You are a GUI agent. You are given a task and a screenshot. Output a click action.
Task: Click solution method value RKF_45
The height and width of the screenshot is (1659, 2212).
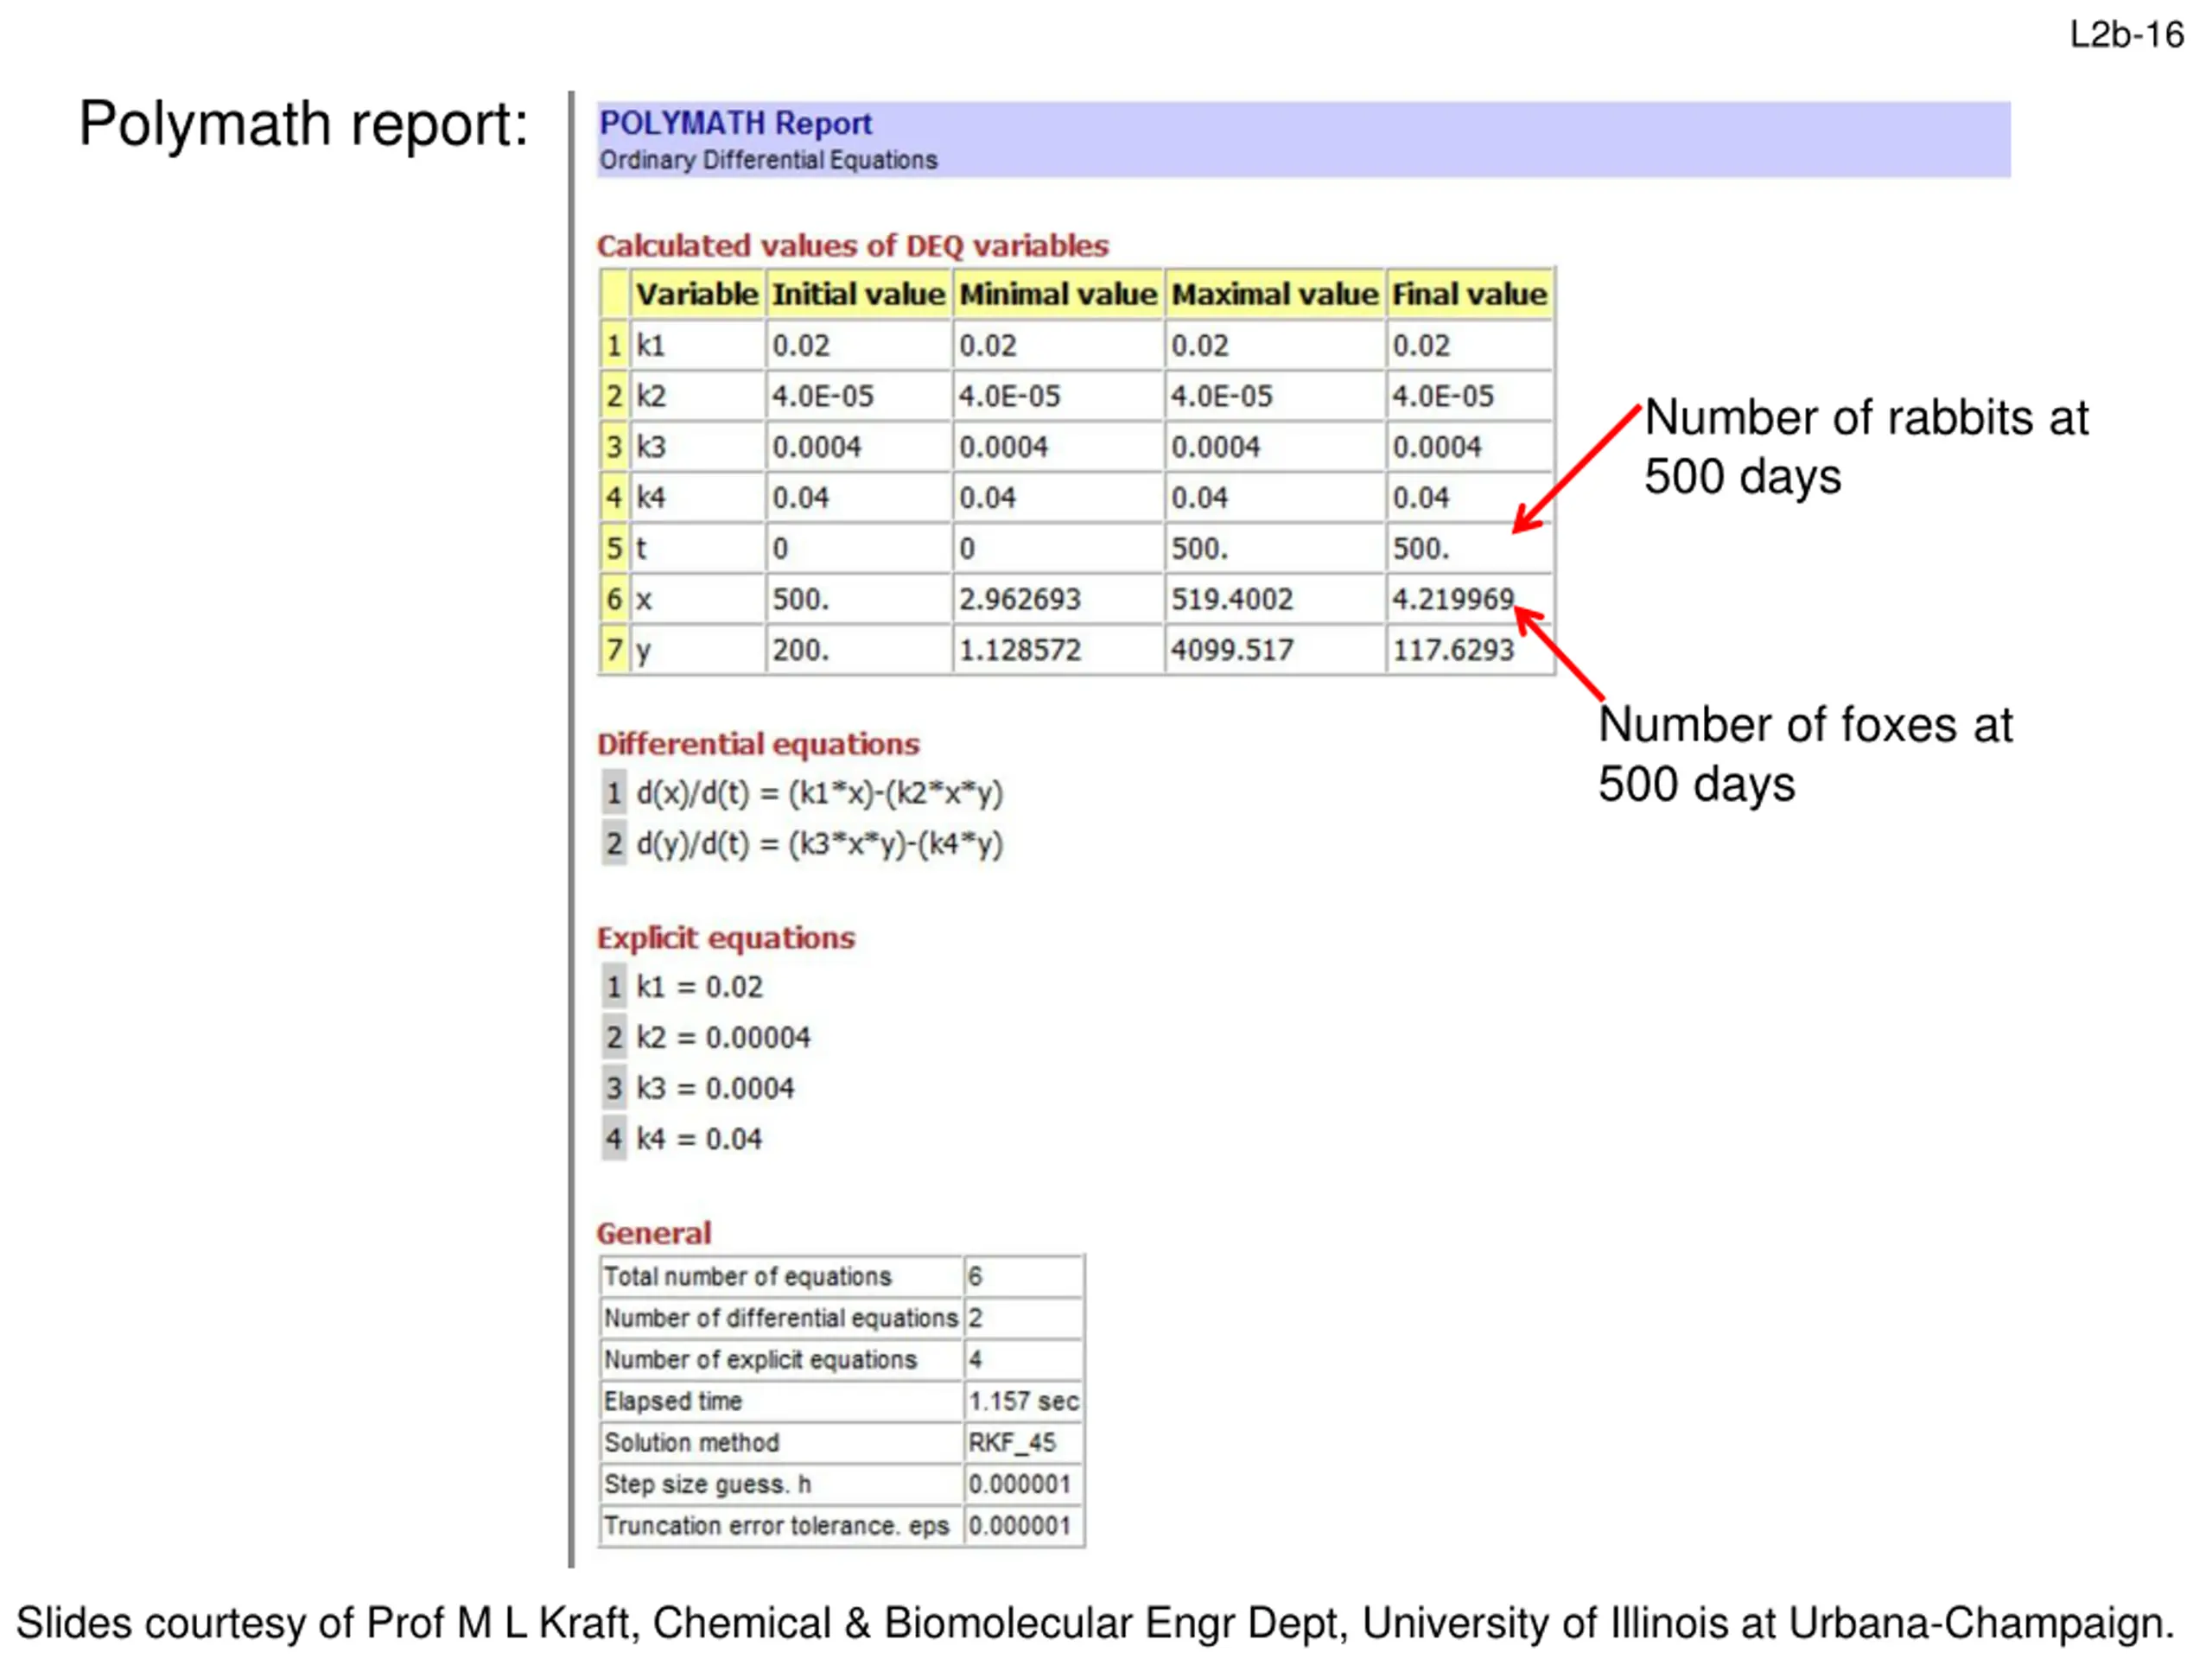[x=1012, y=1443]
